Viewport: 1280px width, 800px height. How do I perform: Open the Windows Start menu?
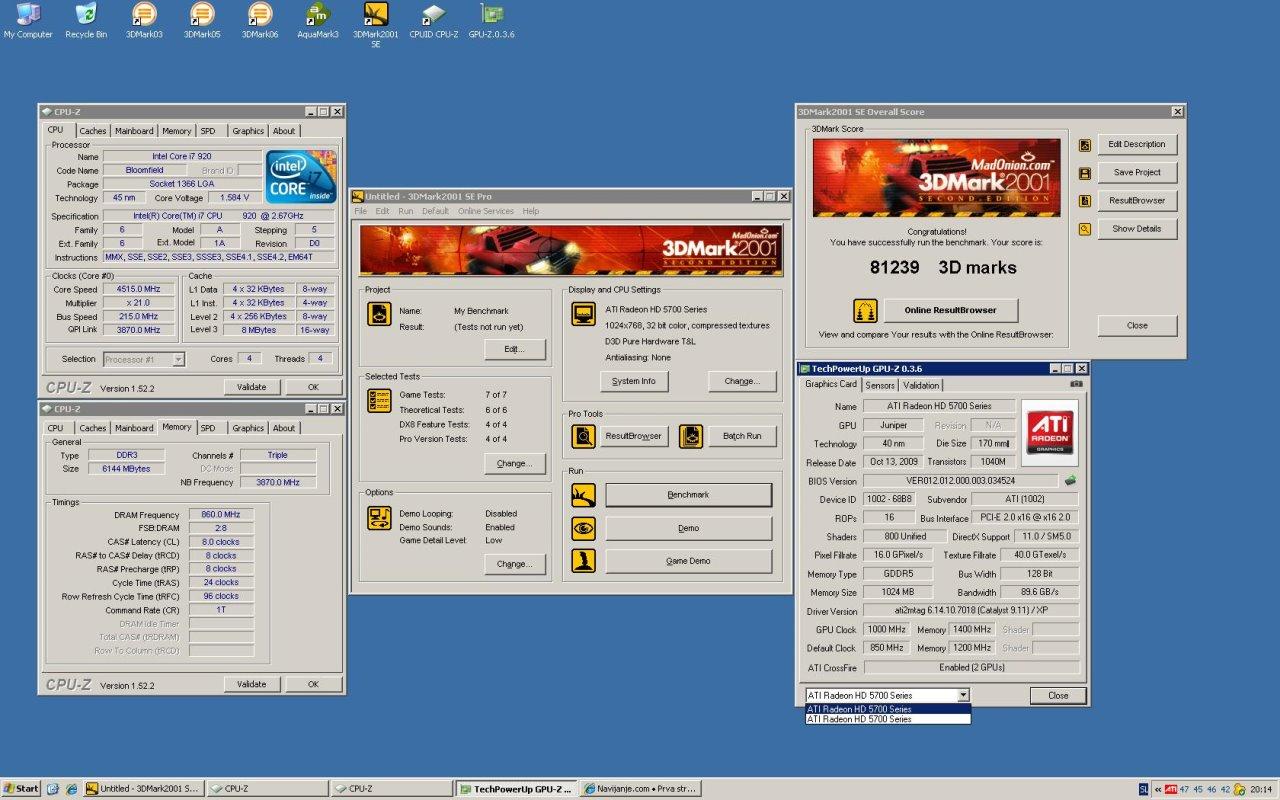(21, 789)
